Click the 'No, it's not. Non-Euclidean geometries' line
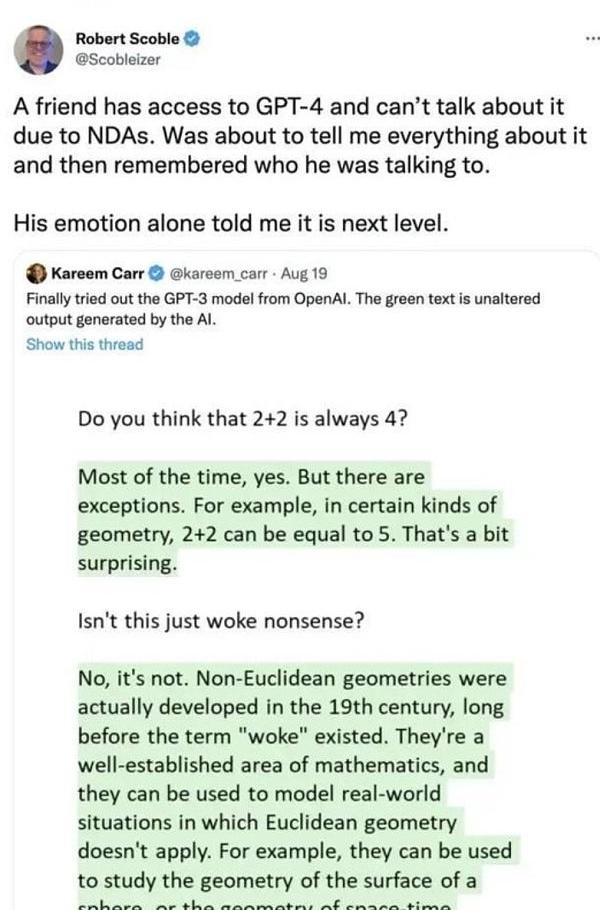 click(x=292, y=679)
